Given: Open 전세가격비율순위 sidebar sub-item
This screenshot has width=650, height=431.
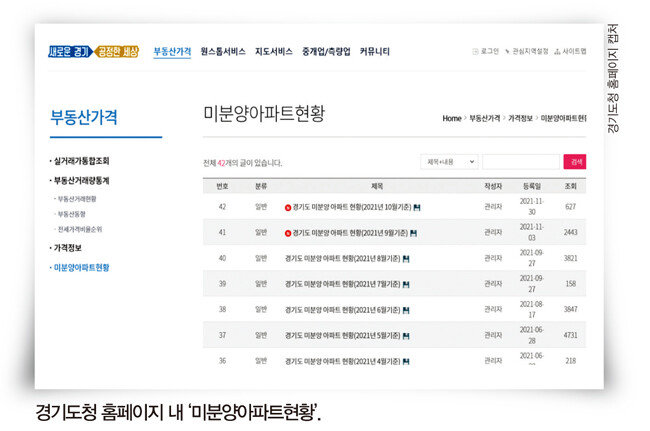Looking at the screenshot, I should coord(80,229).
